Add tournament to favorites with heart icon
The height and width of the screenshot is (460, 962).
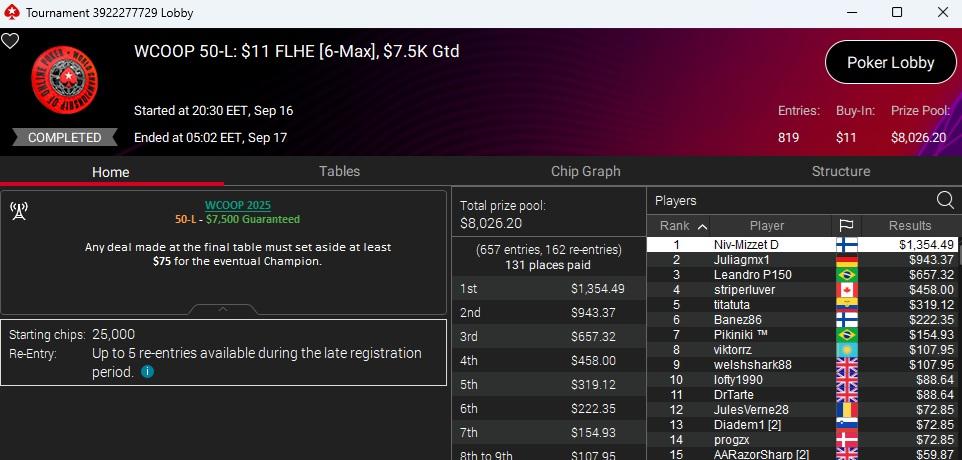point(10,41)
